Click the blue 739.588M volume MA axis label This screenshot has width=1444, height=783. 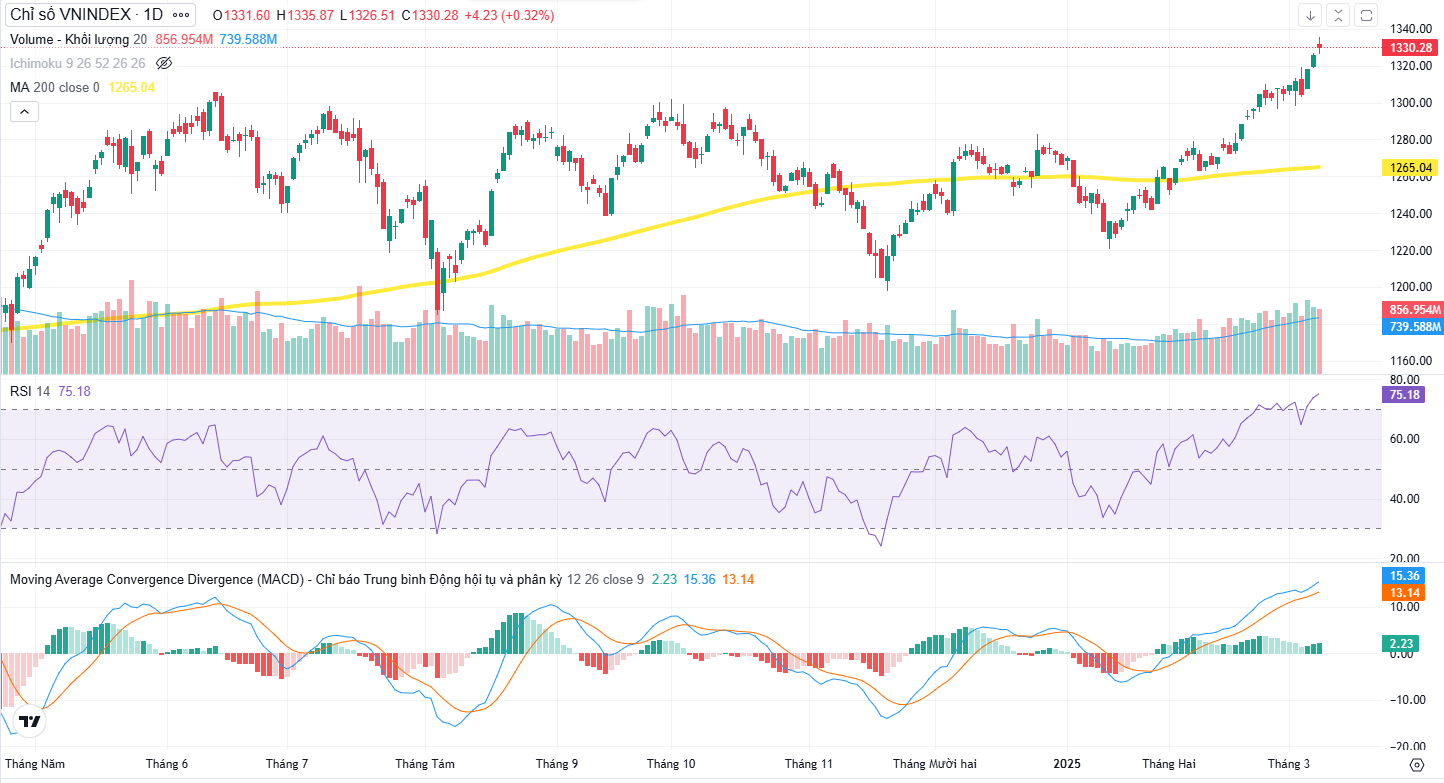coord(1411,326)
